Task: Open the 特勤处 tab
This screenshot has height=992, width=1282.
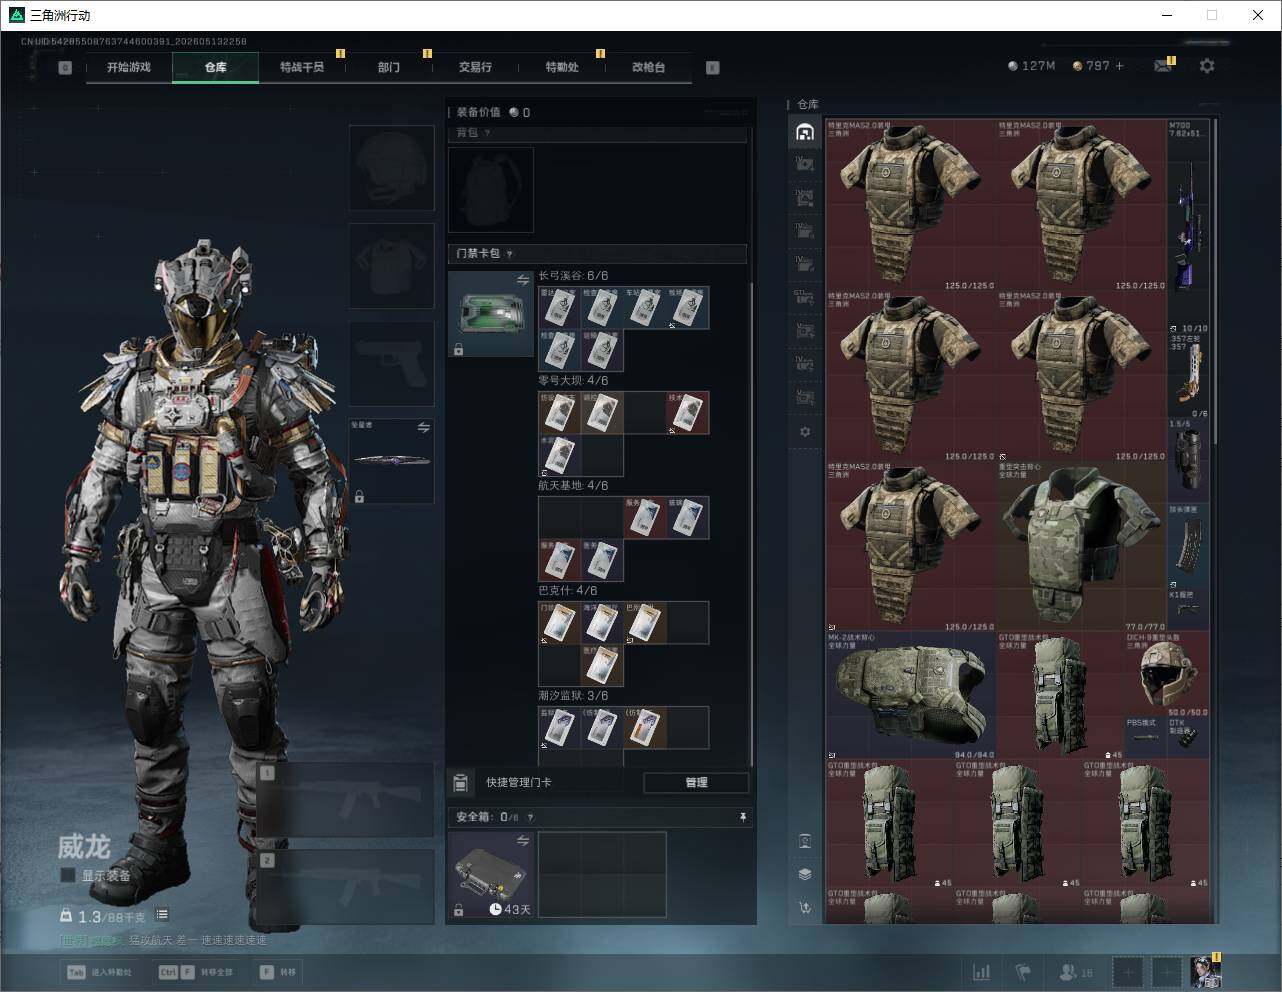Action: pyautogui.click(x=562, y=67)
